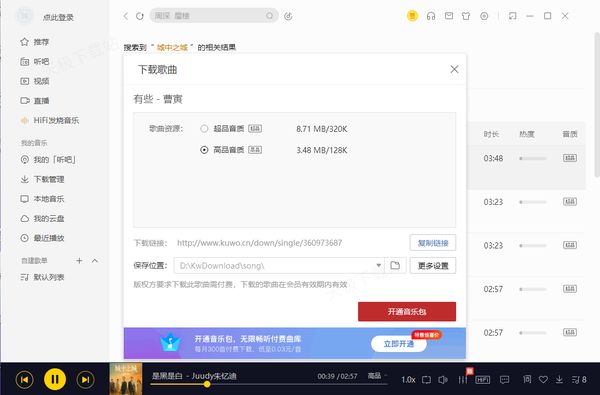Close the download song dialog
600x395 pixels.
[454, 69]
